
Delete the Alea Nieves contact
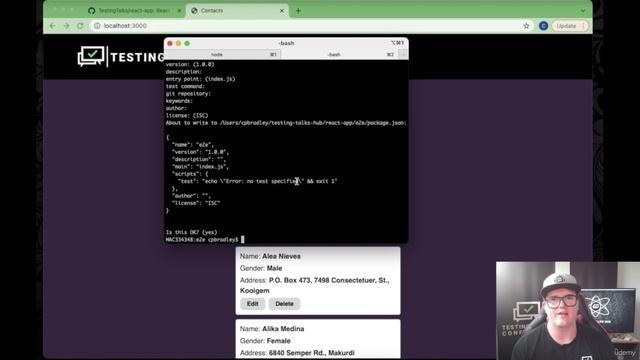(x=284, y=304)
